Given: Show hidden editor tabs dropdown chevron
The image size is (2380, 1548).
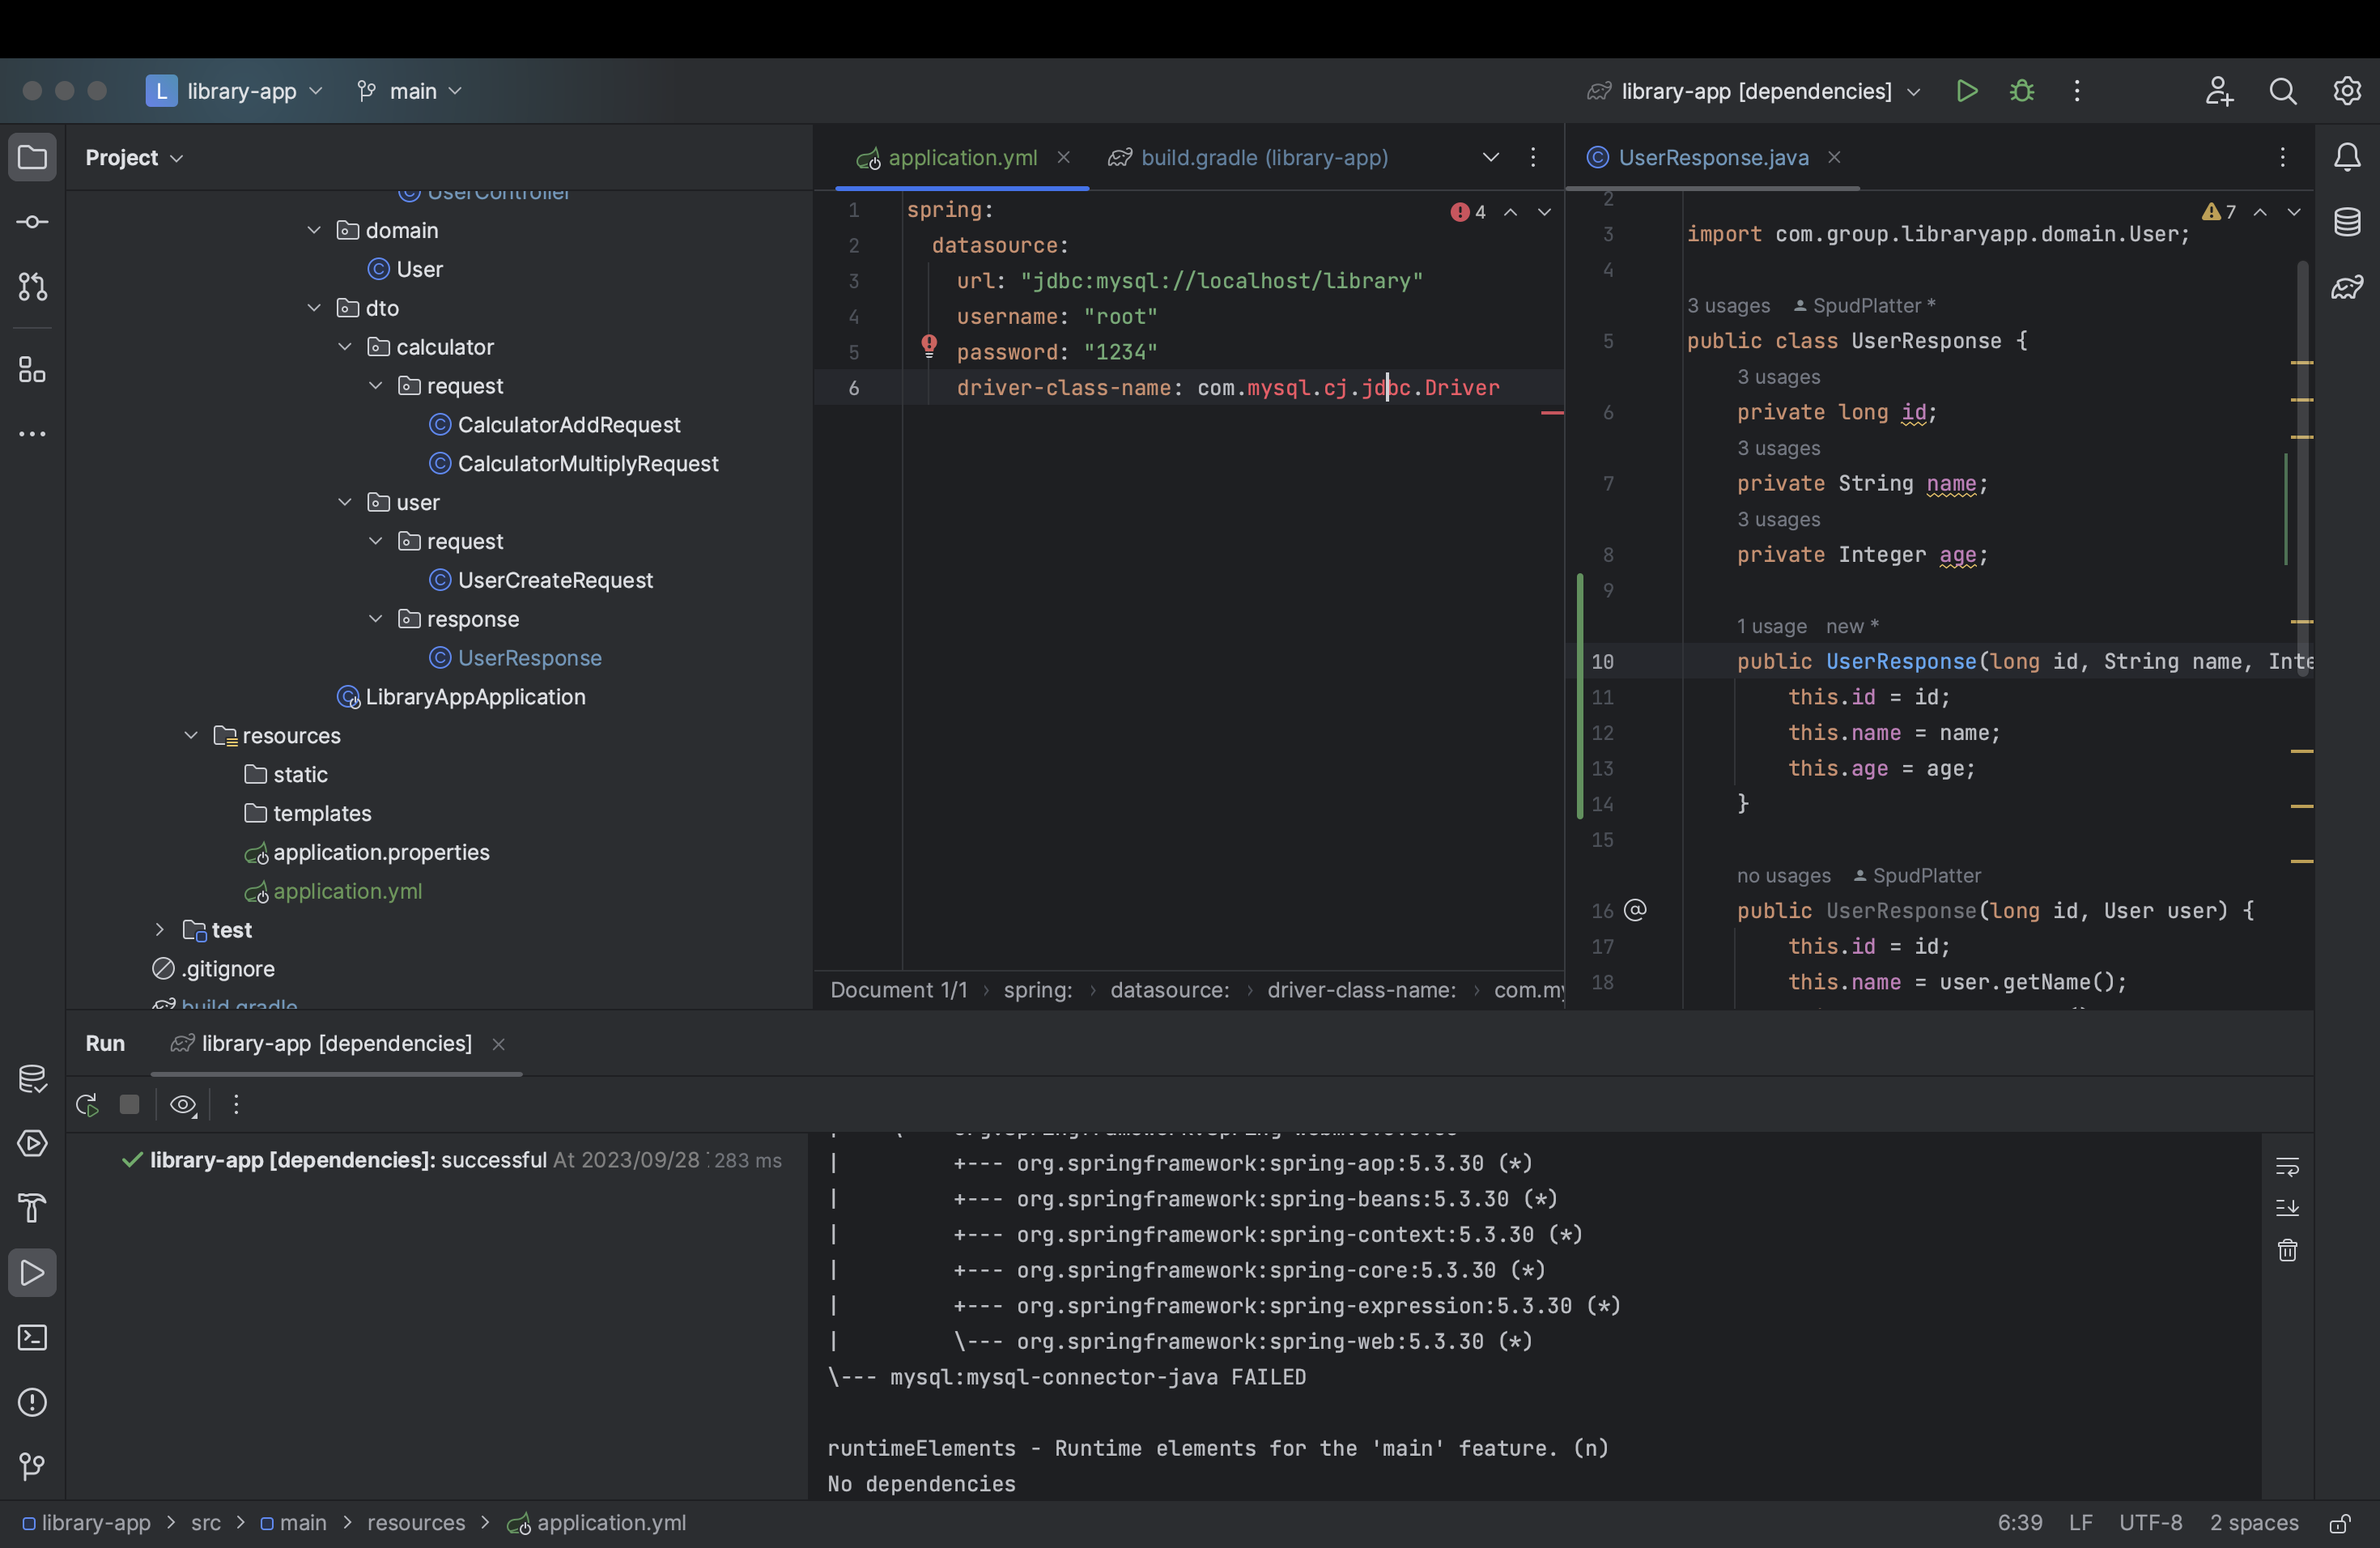Looking at the screenshot, I should (x=1490, y=157).
